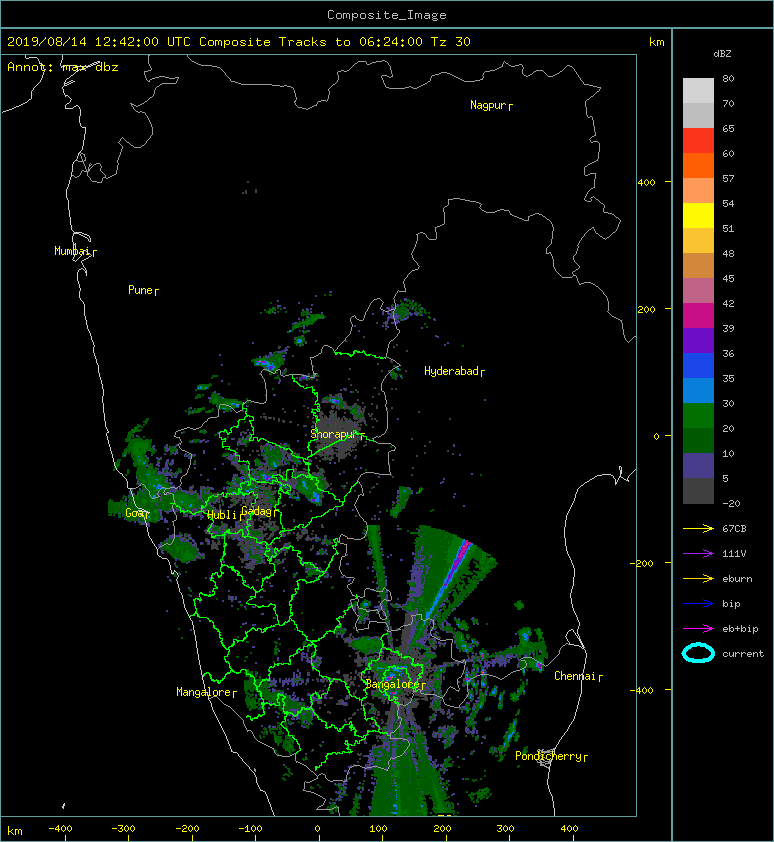Click the purple 111V arrow legend icon
This screenshot has width=774, height=842.
coord(698,554)
